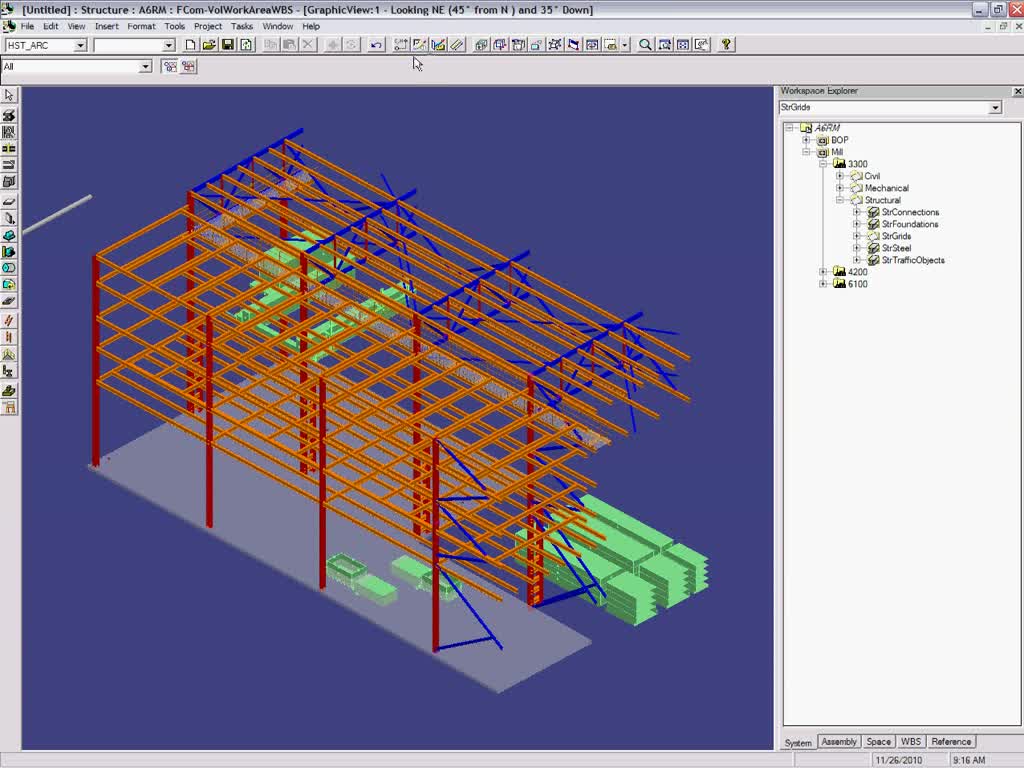Click the red select-filter icon beside All dropdown
This screenshot has width=1024, height=768.
(188, 66)
